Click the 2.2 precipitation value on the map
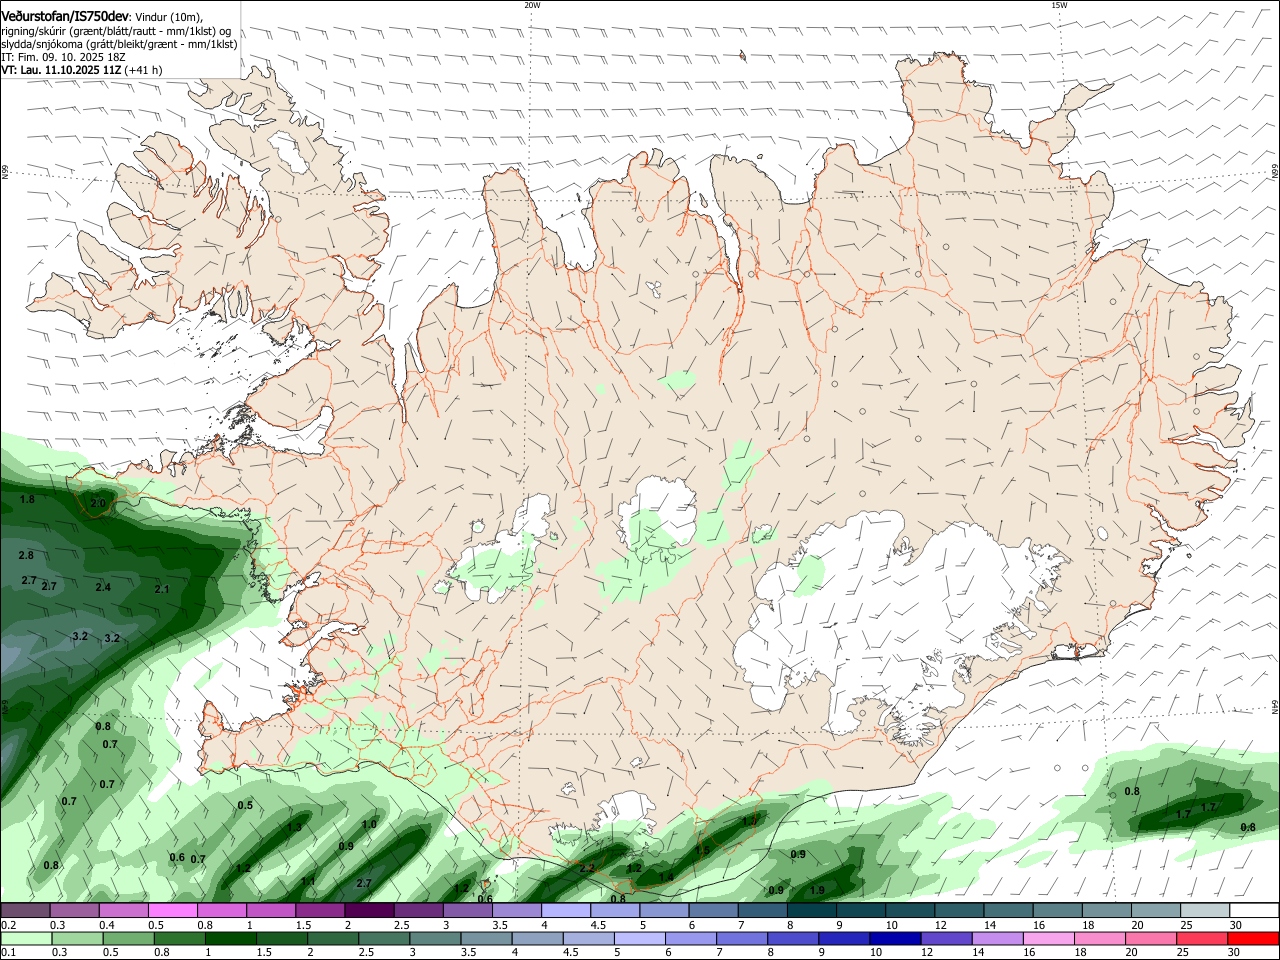This screenshot has width=1280, height=960. tap(587, 868)
